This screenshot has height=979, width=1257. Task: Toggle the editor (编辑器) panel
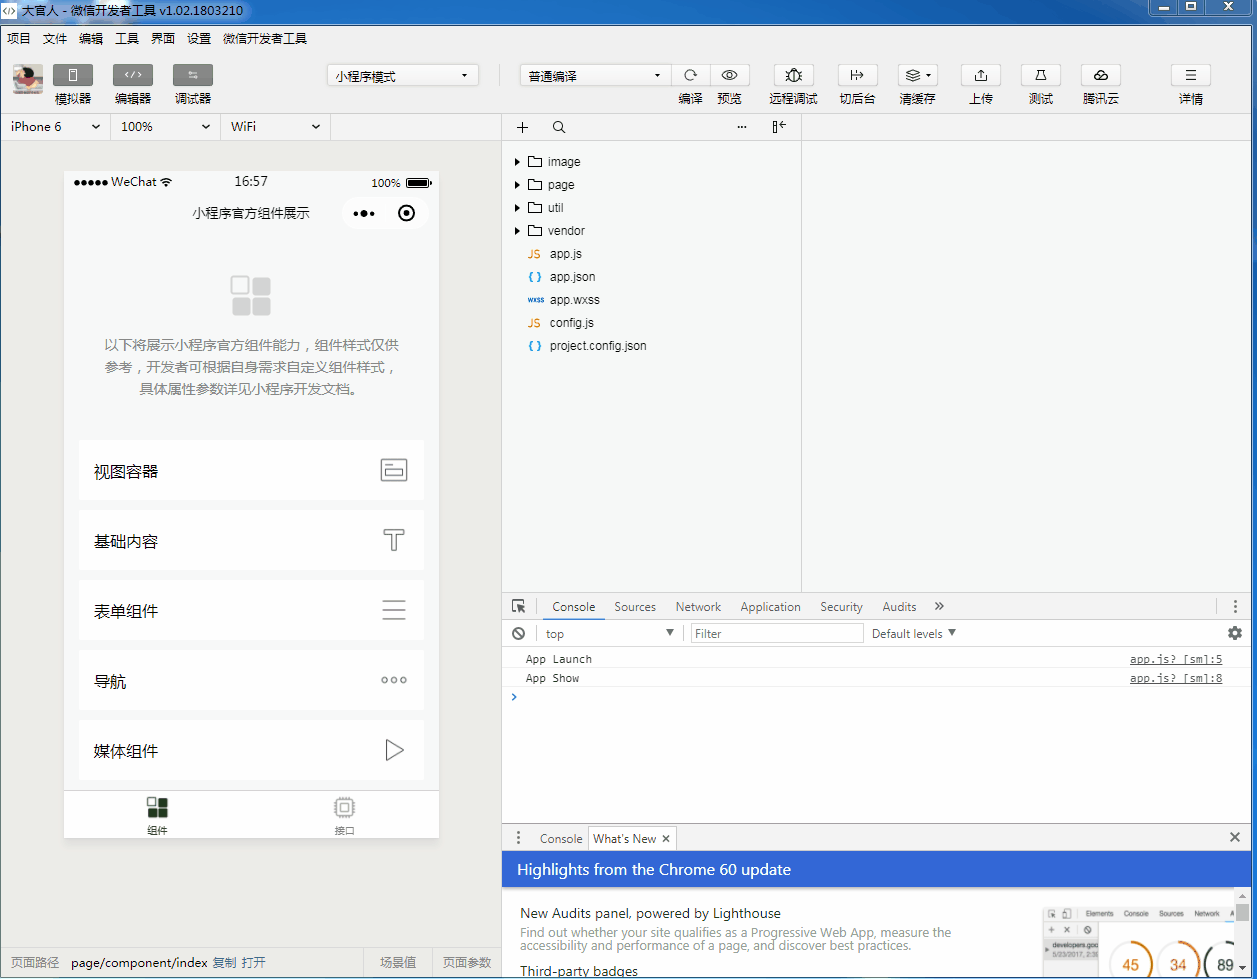click(x=133, y=76)
